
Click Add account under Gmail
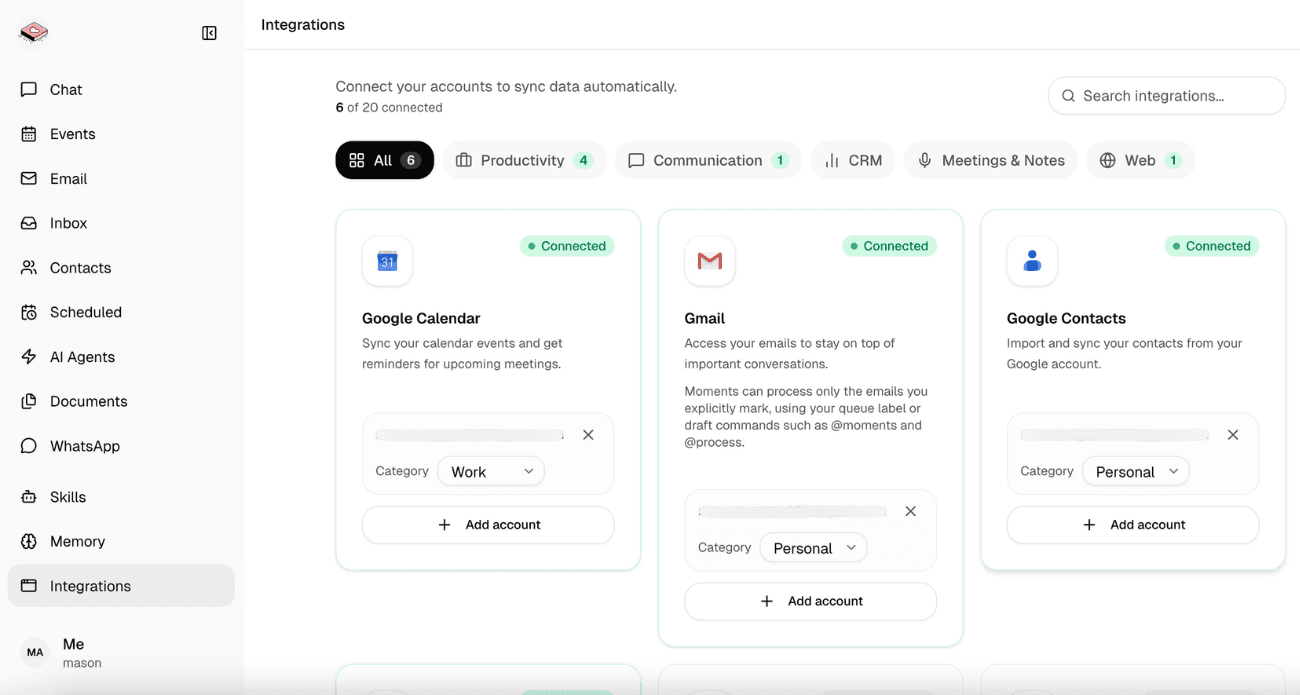(810, 600)
